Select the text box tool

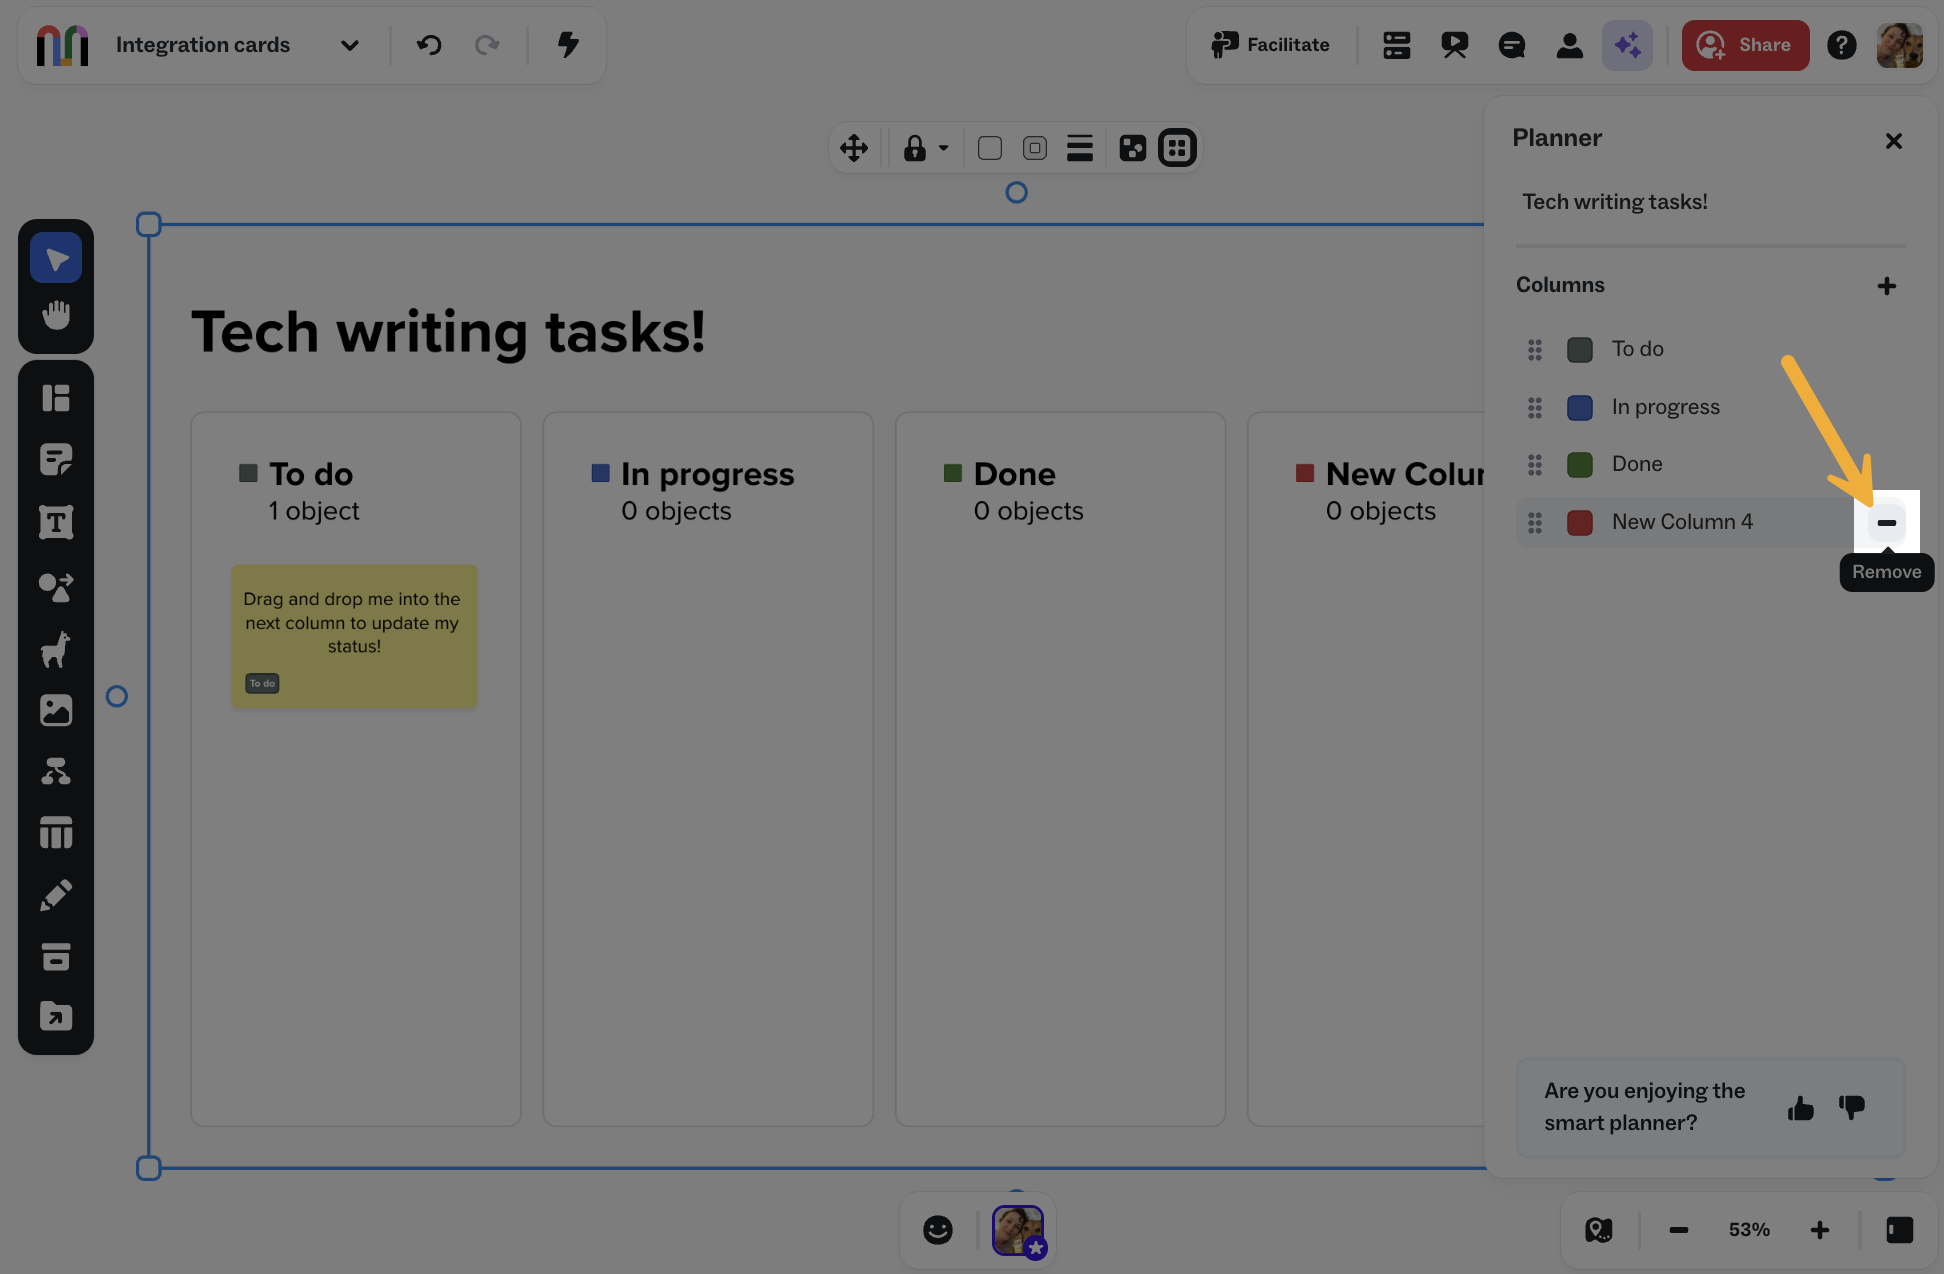pos(56,522)
